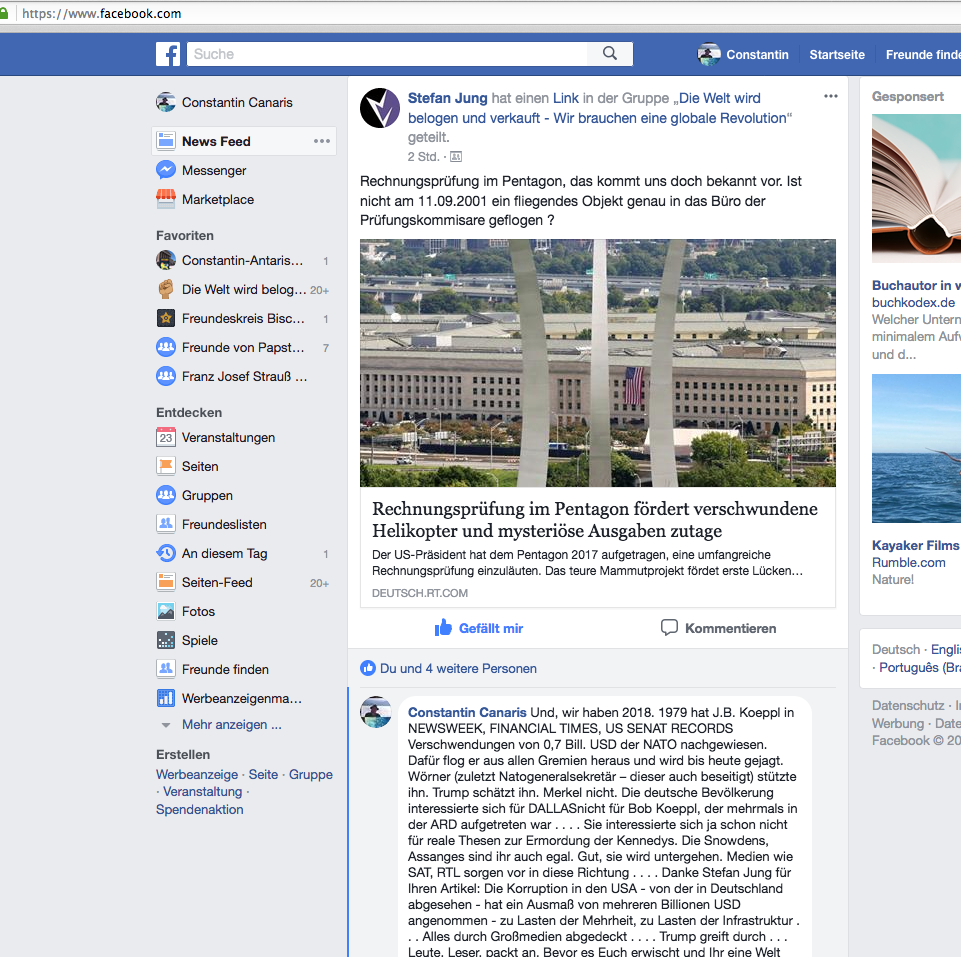
Task: Click the like reaction icon in likes summary
Action: 368,668
